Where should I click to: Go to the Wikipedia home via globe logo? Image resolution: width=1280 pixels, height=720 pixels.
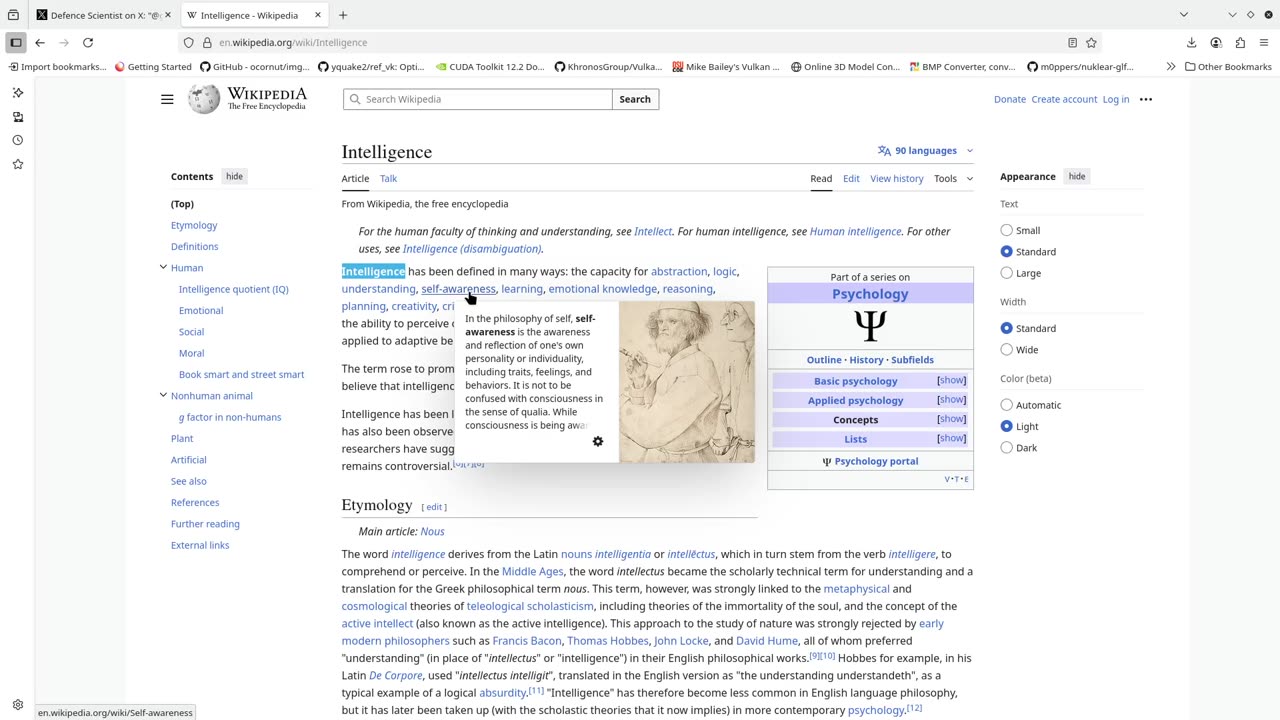(x=204, y=99)
